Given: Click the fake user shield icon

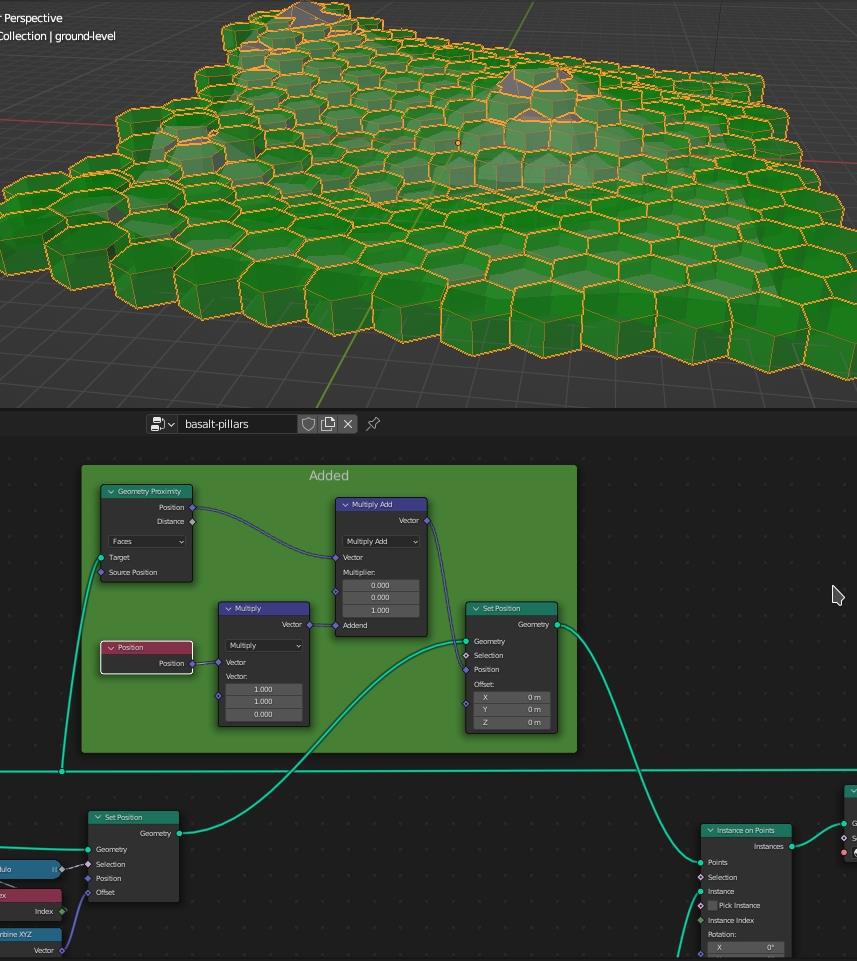Looking at the screenshot, I should (x=309, y=424).
